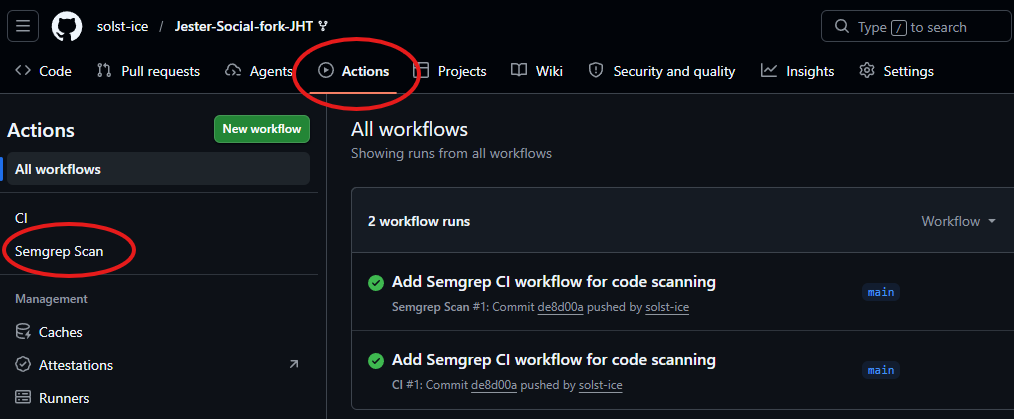
Task: Click the Runners server icon
Action: tap(23, 398)
